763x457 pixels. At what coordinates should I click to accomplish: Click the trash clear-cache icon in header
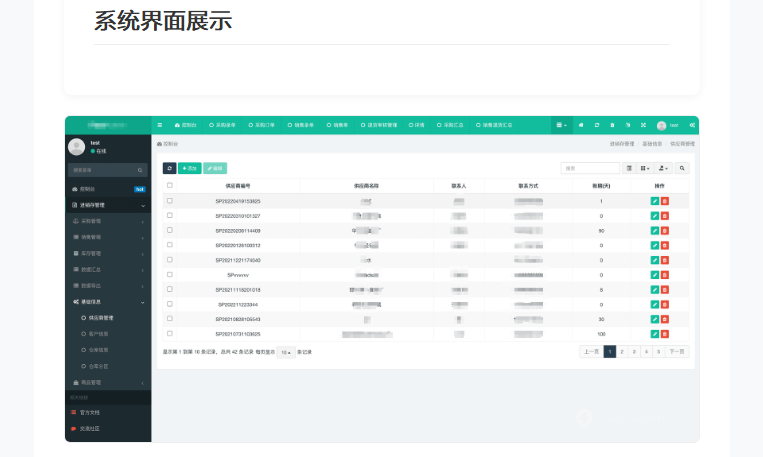coord(612,125)
